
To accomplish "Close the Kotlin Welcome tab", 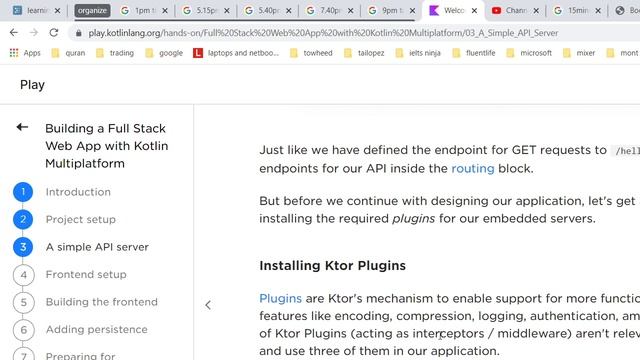I will coord(474,11).
